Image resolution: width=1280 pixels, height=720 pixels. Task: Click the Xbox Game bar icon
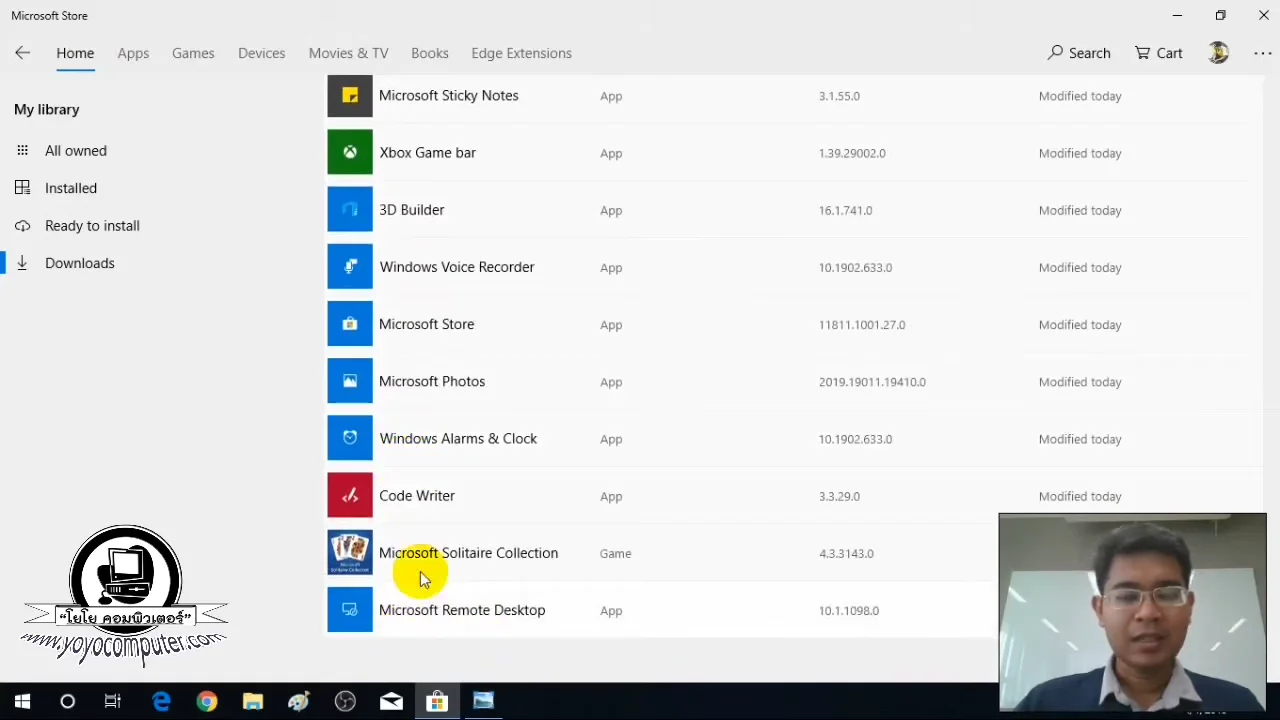[x=349, y=152]
